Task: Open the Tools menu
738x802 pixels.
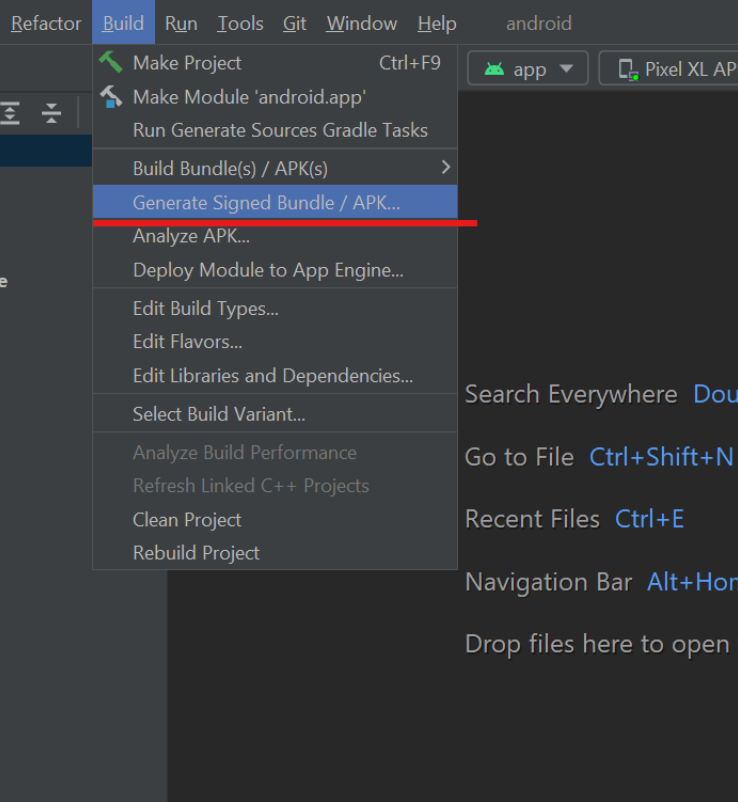Action: [240, 23]
